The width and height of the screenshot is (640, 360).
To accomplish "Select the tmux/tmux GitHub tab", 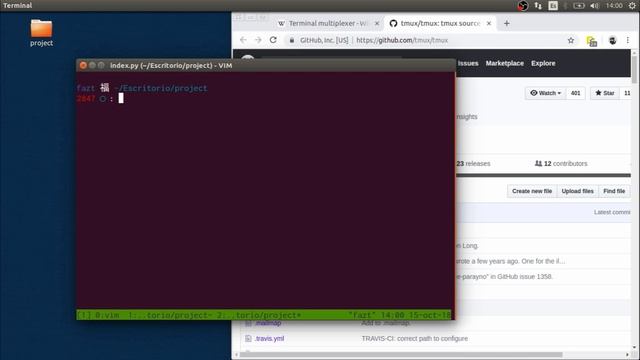I will point(440,23).
